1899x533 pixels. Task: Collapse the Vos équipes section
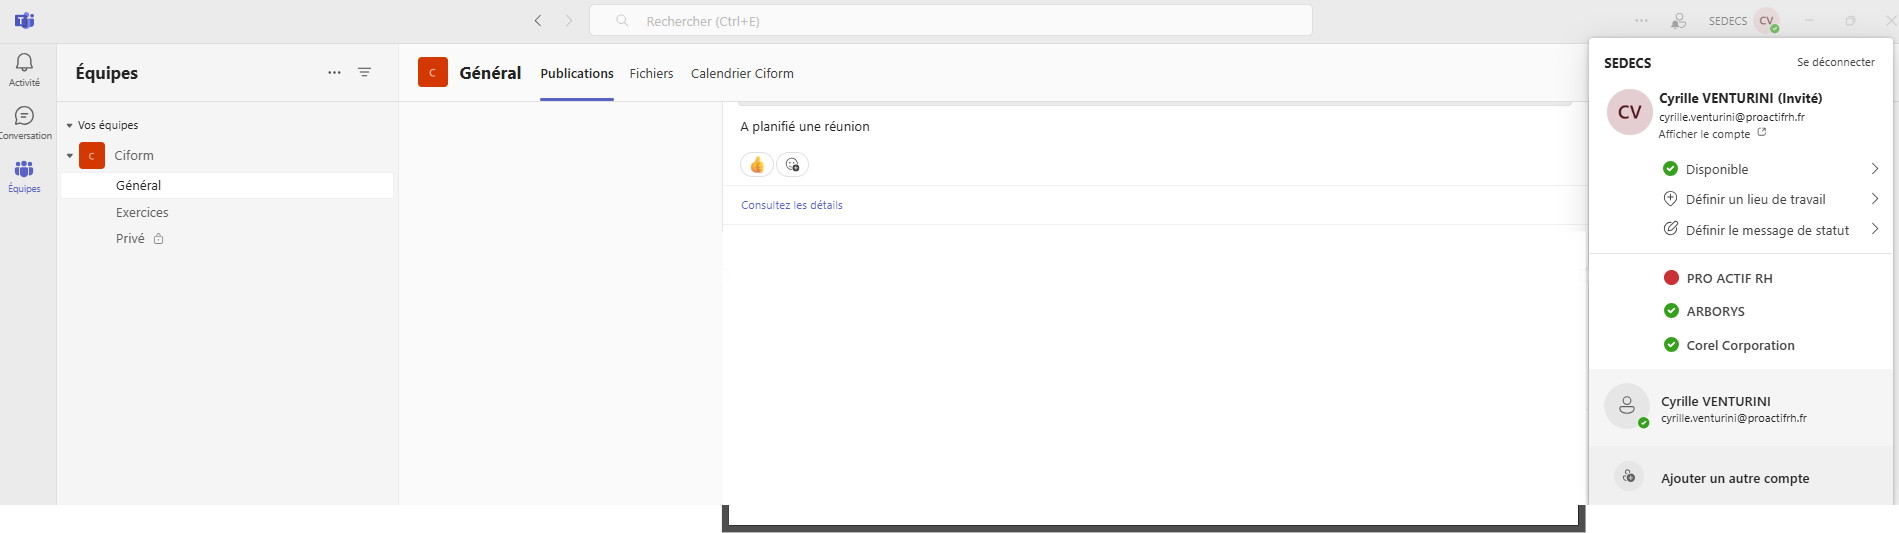tap(70, 125)
